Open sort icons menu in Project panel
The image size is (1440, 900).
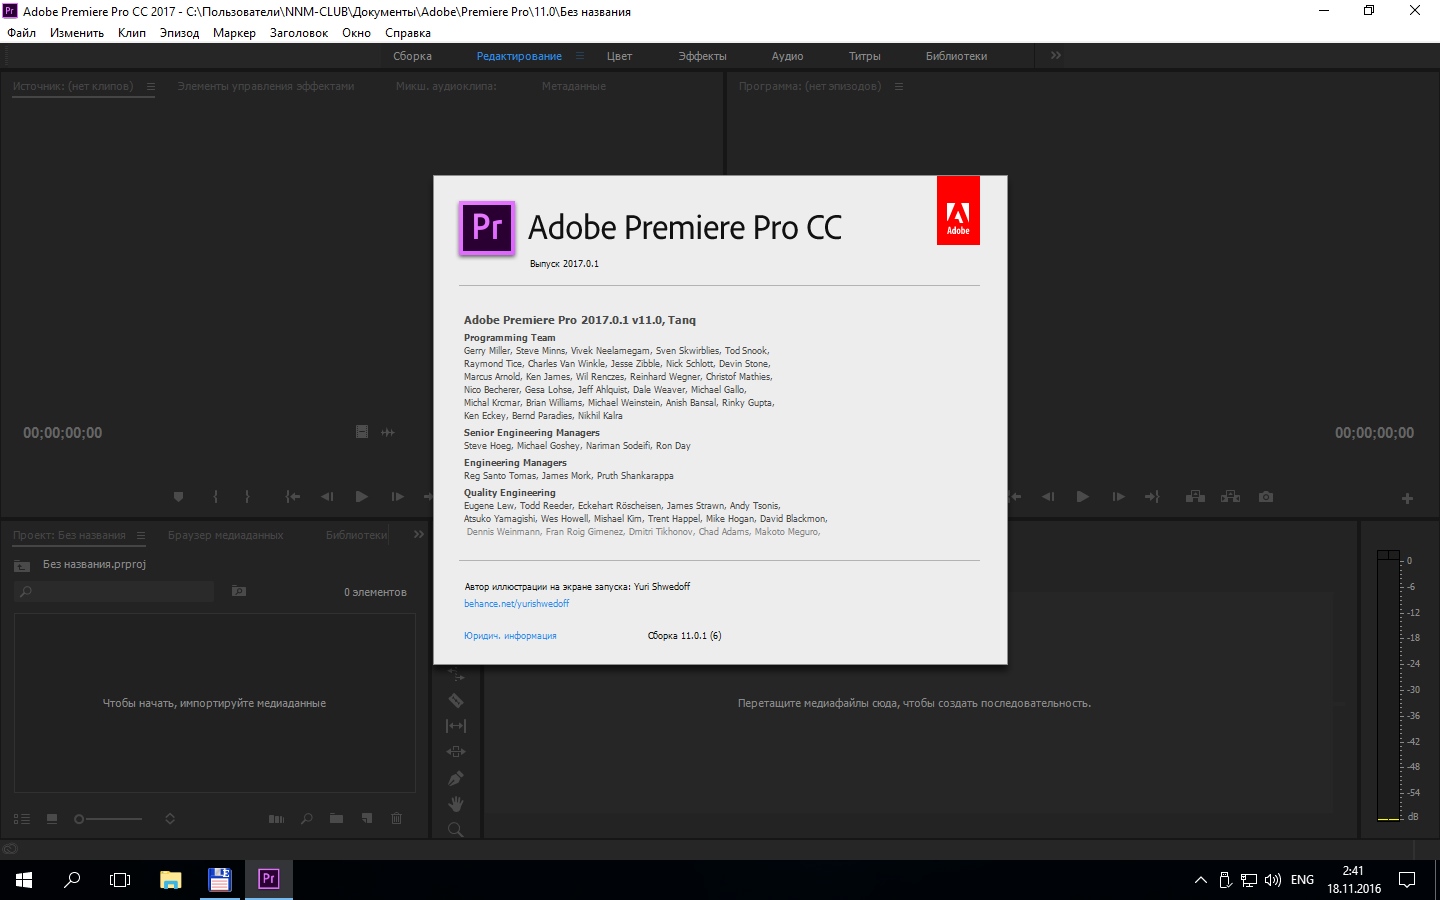[x=170, y=819]
